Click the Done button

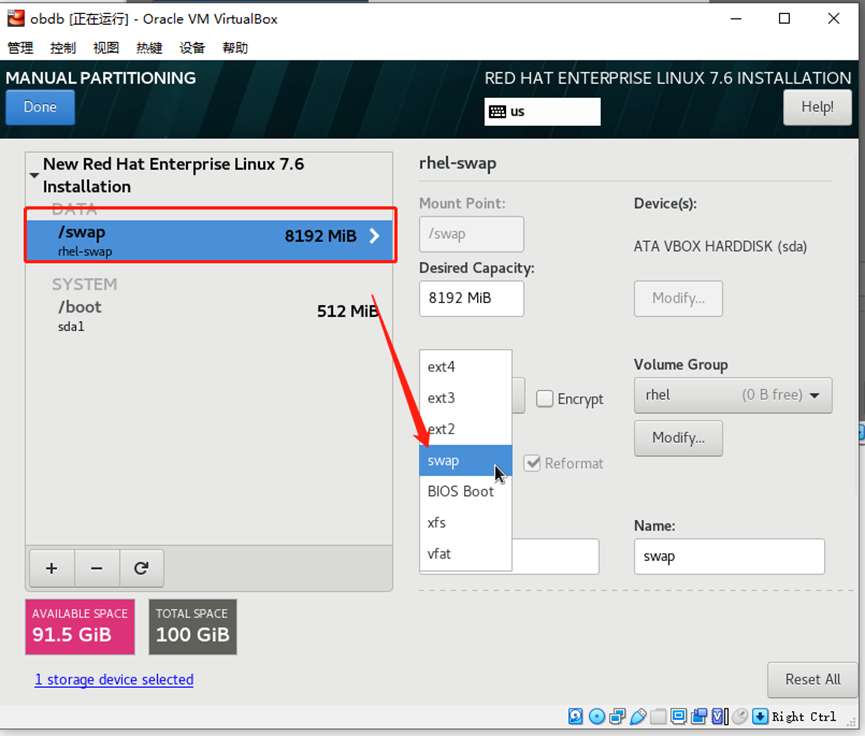pos(39,106)
